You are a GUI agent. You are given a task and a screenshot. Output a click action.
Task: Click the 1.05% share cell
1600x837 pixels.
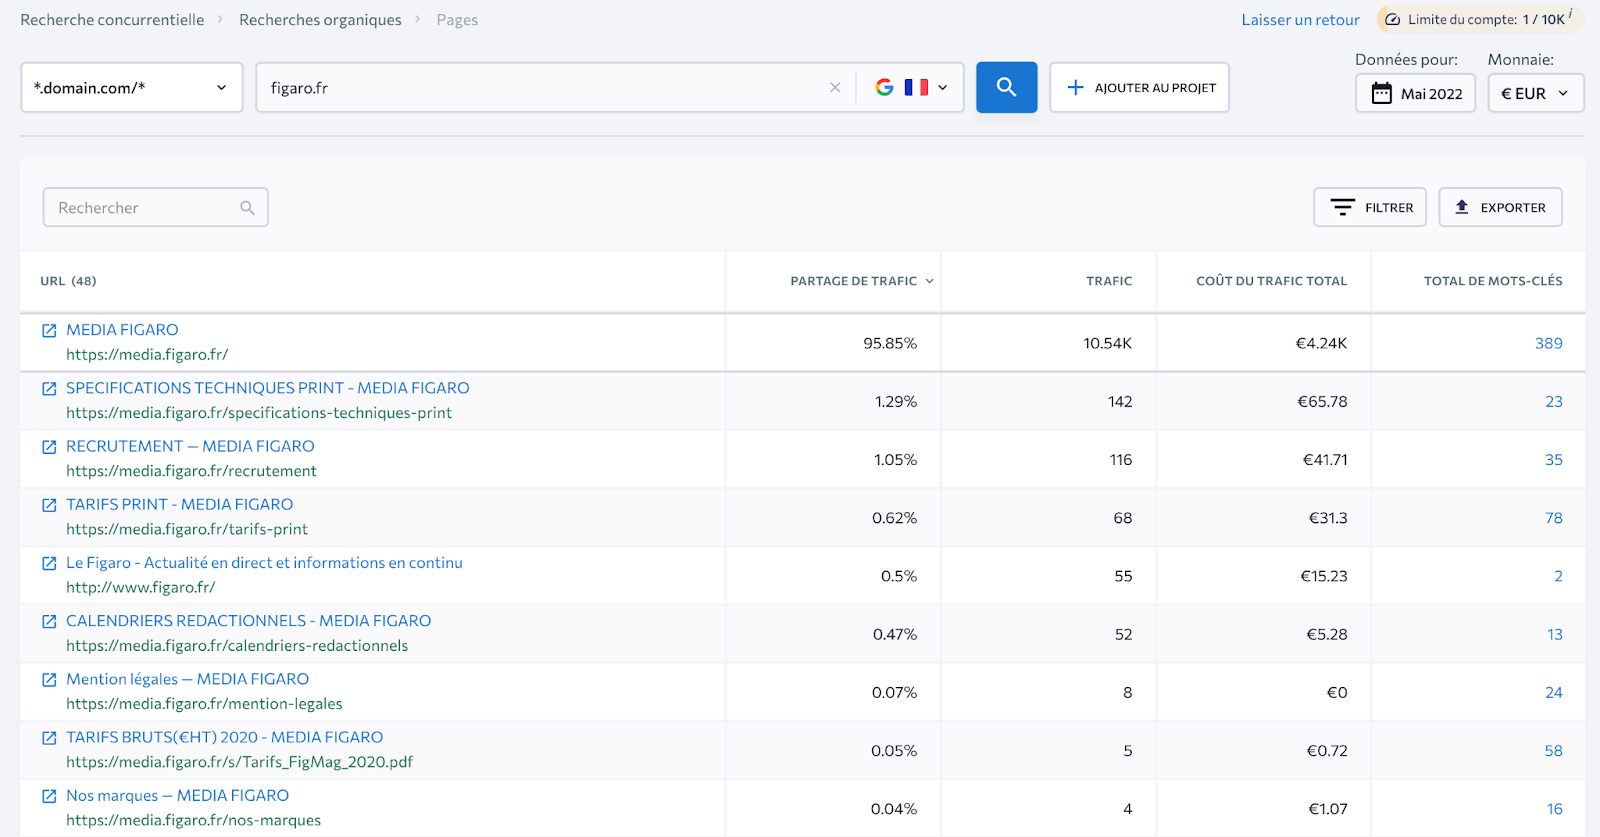[x=895, y=460]
